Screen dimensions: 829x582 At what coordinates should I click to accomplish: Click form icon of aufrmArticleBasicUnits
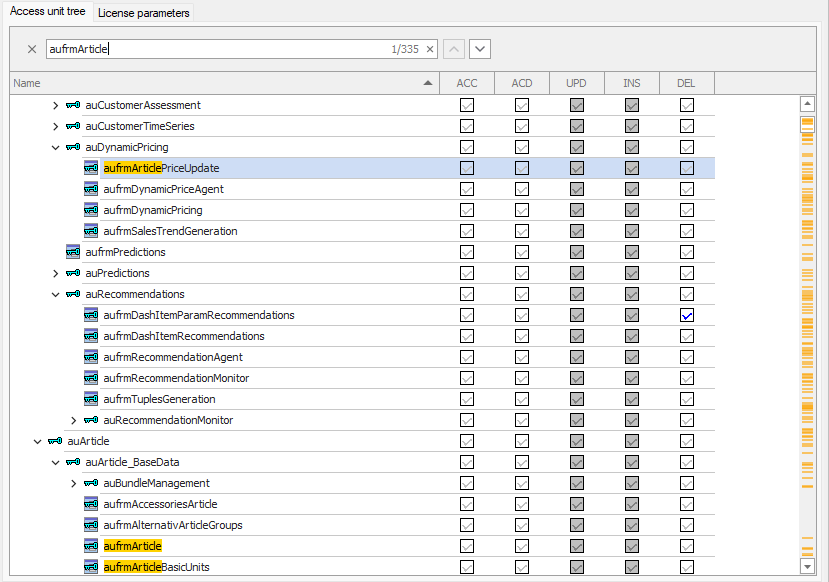point(91,567)
